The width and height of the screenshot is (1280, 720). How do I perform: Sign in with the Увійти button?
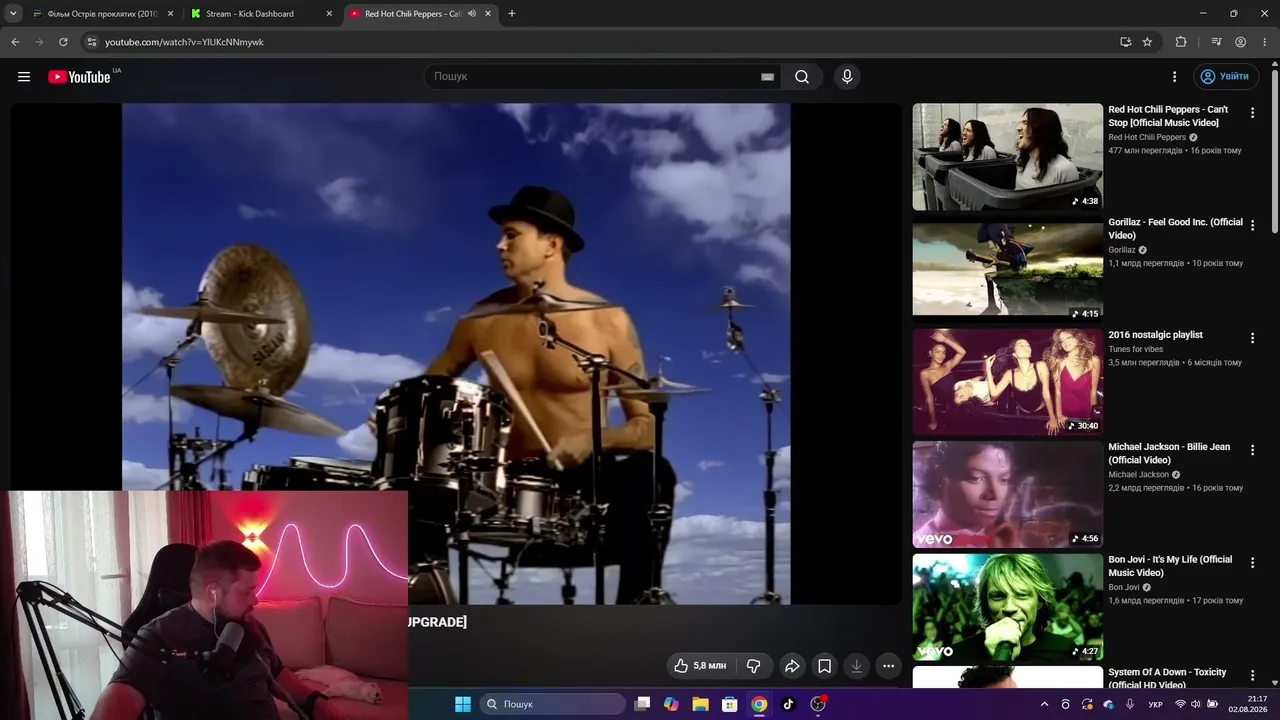click(x=1226, y=77)
